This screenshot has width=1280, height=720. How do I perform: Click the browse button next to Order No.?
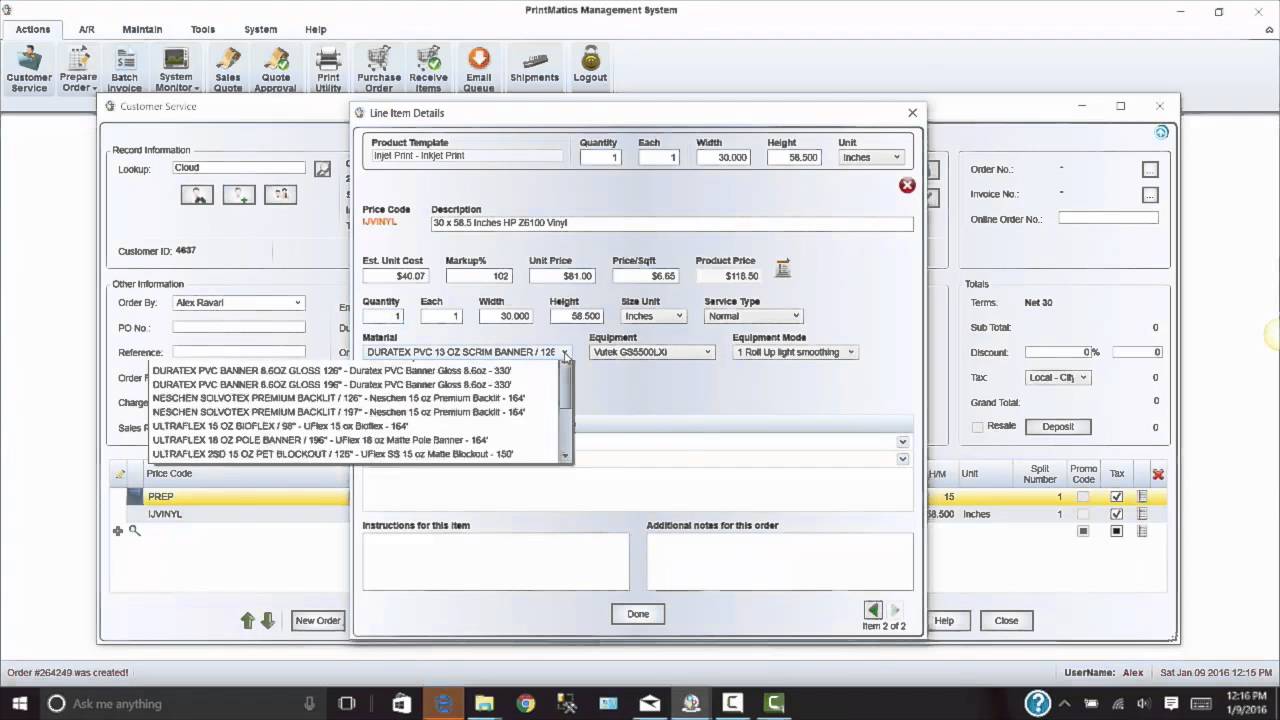pos(1150,170)
